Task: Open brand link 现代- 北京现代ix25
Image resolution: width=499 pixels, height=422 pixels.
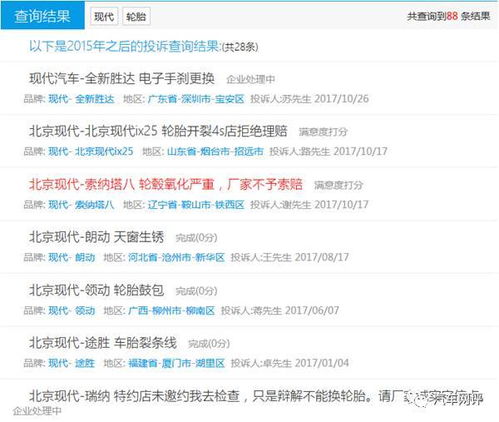Action: 91,152
